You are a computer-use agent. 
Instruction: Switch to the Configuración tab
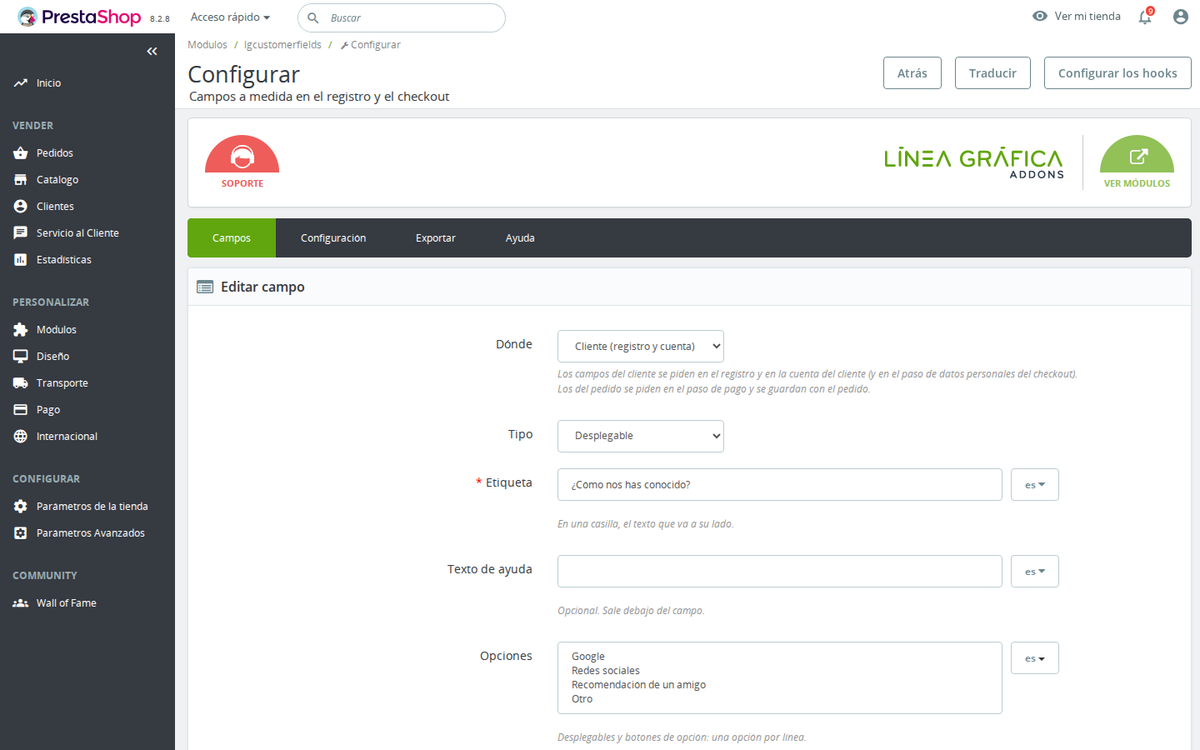[333, 238]
